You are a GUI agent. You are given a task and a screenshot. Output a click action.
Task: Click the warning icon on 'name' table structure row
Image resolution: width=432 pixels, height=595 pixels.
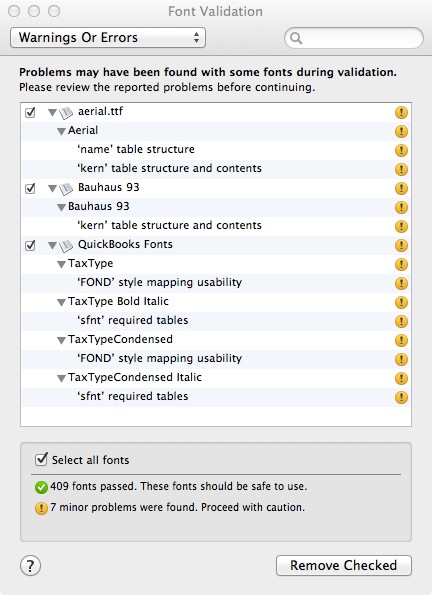pyautogui.click(x=401, y=150)
